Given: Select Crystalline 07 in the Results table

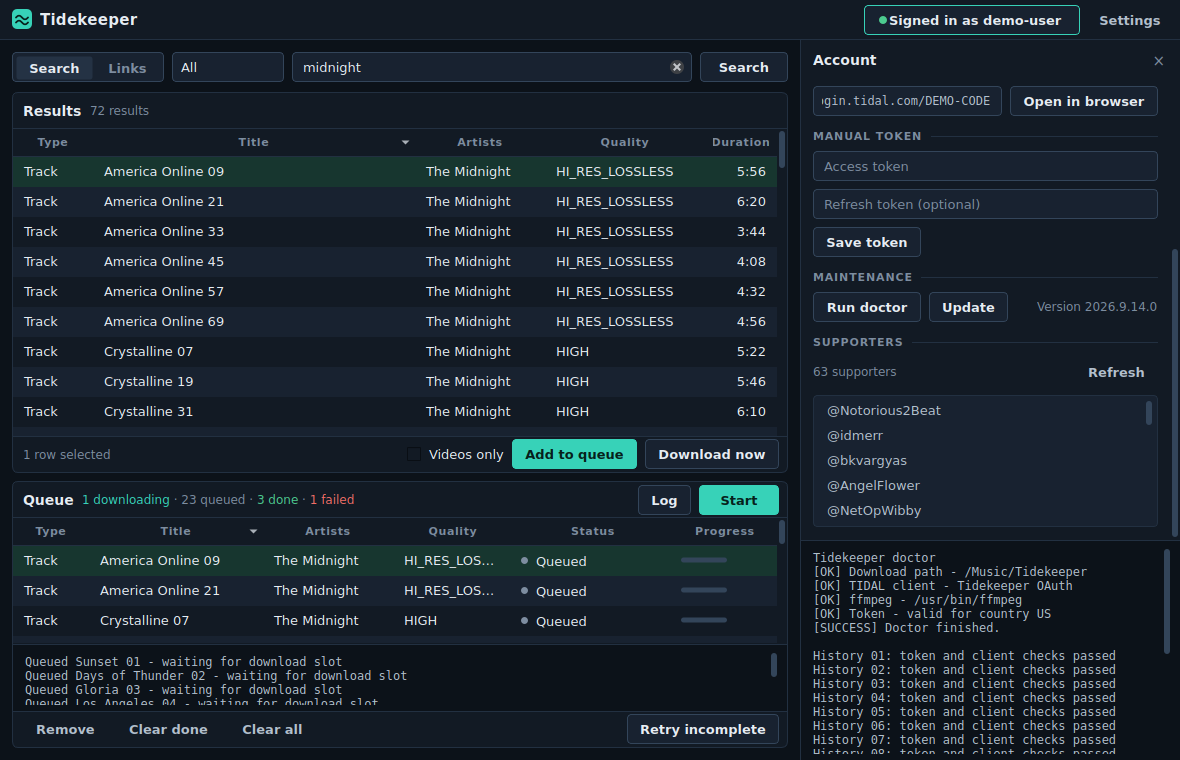Looking at the screenshot, I should coord(395,352).
